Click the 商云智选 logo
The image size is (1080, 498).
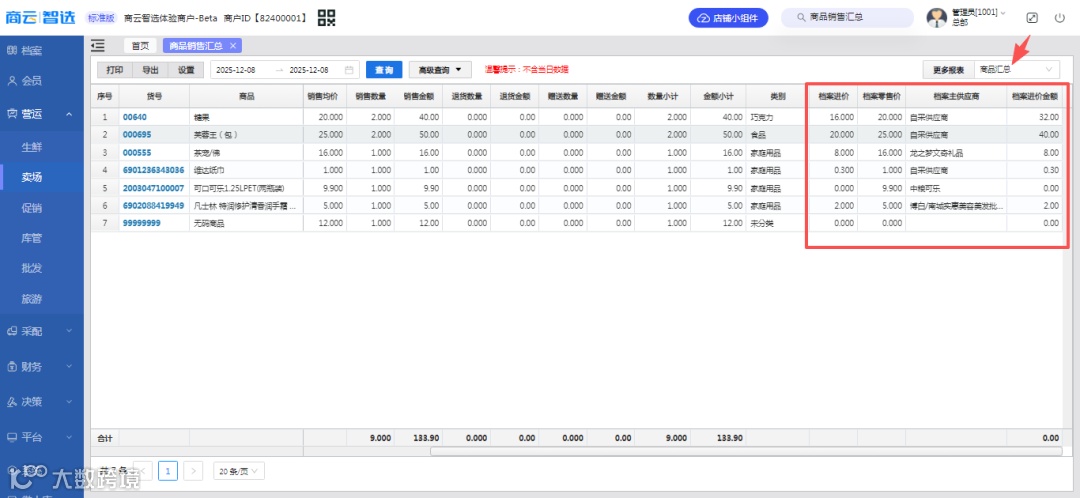coord(40,17)
